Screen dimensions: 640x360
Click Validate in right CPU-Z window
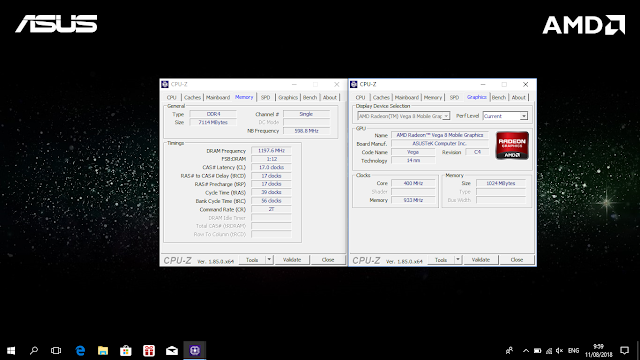[481, 260]
